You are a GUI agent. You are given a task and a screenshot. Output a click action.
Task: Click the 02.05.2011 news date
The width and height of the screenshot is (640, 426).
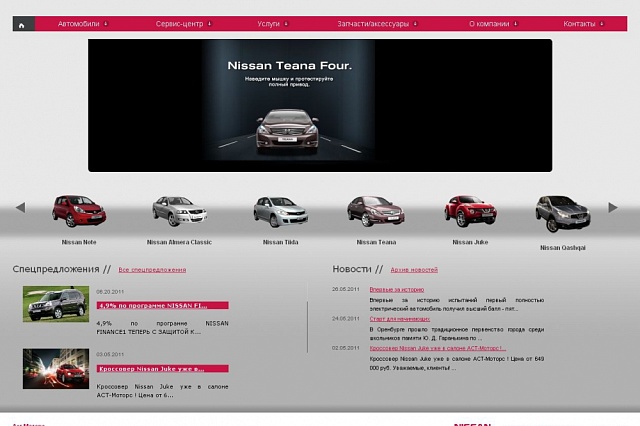346,348
